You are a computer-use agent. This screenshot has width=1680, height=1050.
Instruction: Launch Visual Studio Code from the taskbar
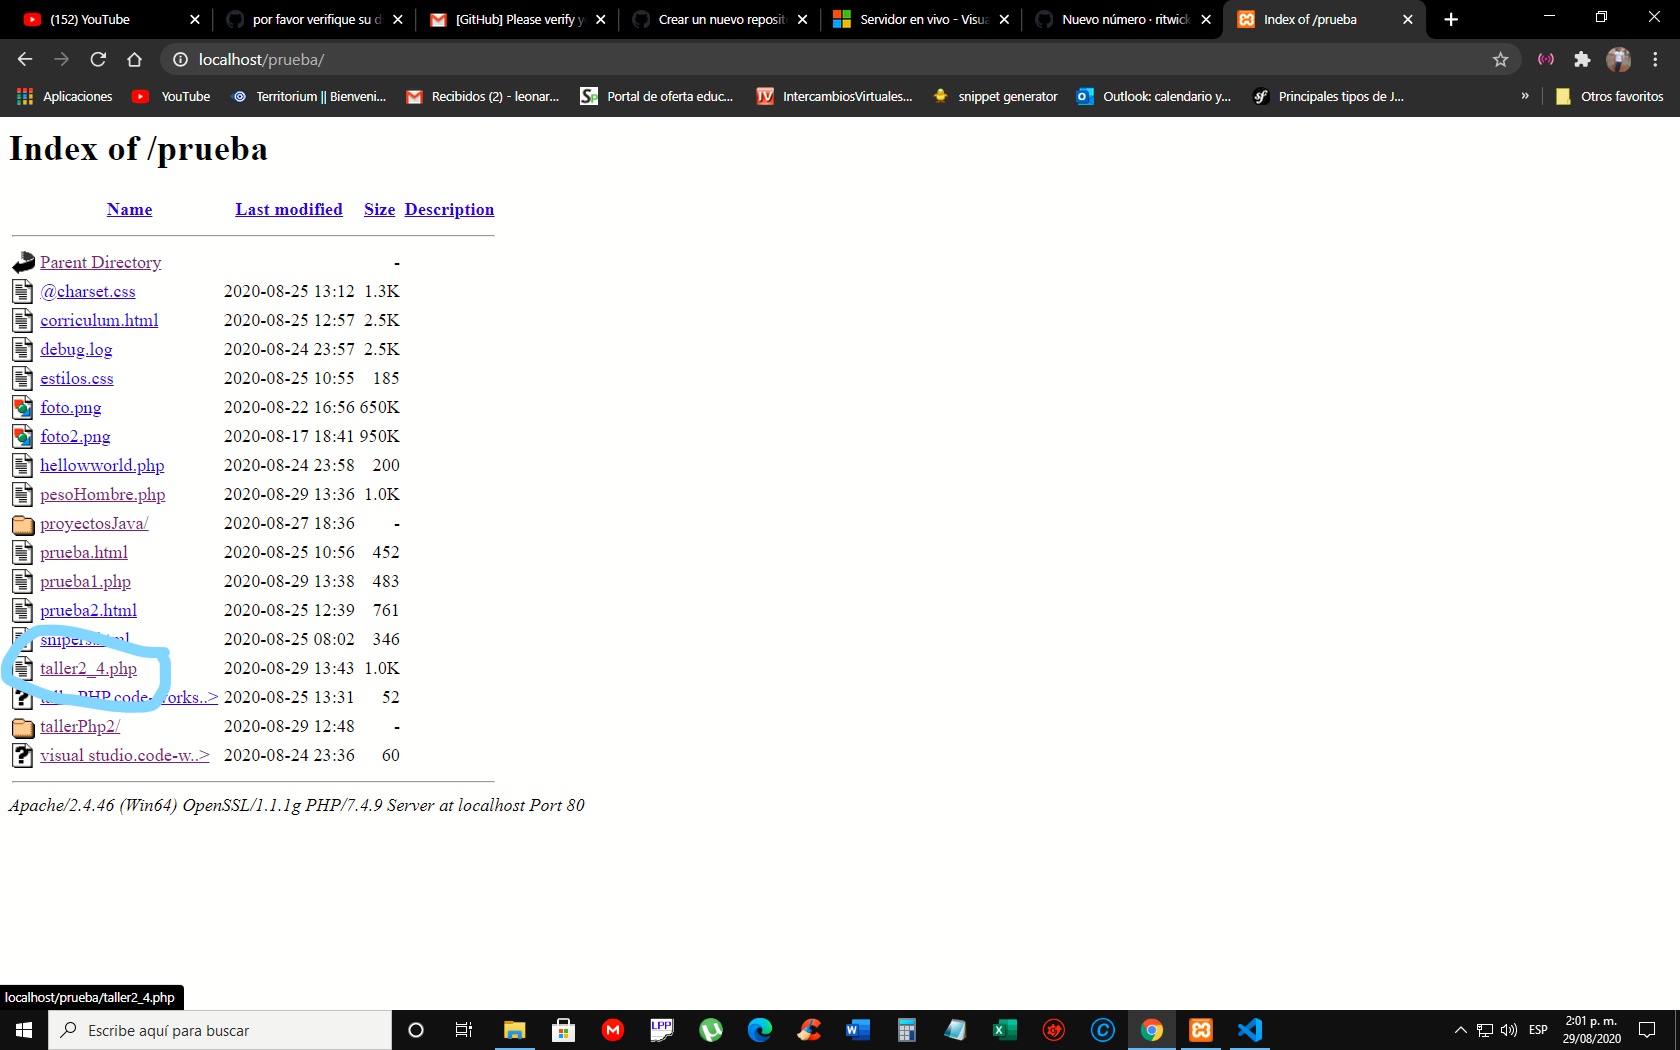pos(1251,1030)
